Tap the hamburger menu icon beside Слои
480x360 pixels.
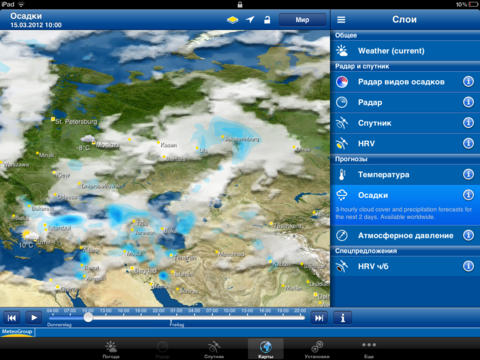tap(341, 20)
